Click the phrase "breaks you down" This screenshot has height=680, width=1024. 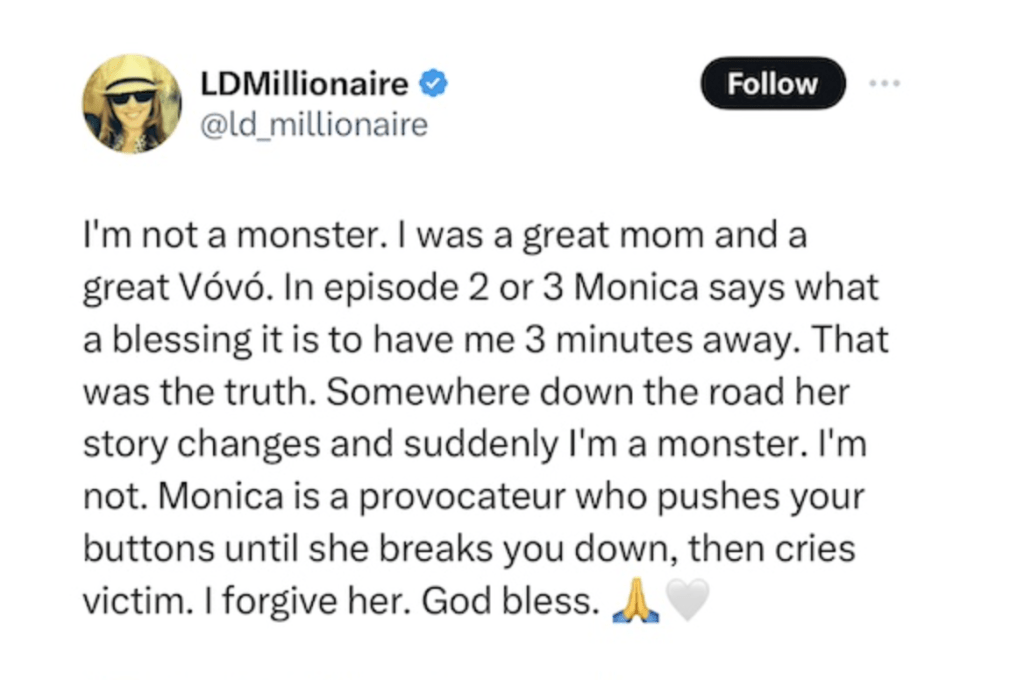click(538, 551)
